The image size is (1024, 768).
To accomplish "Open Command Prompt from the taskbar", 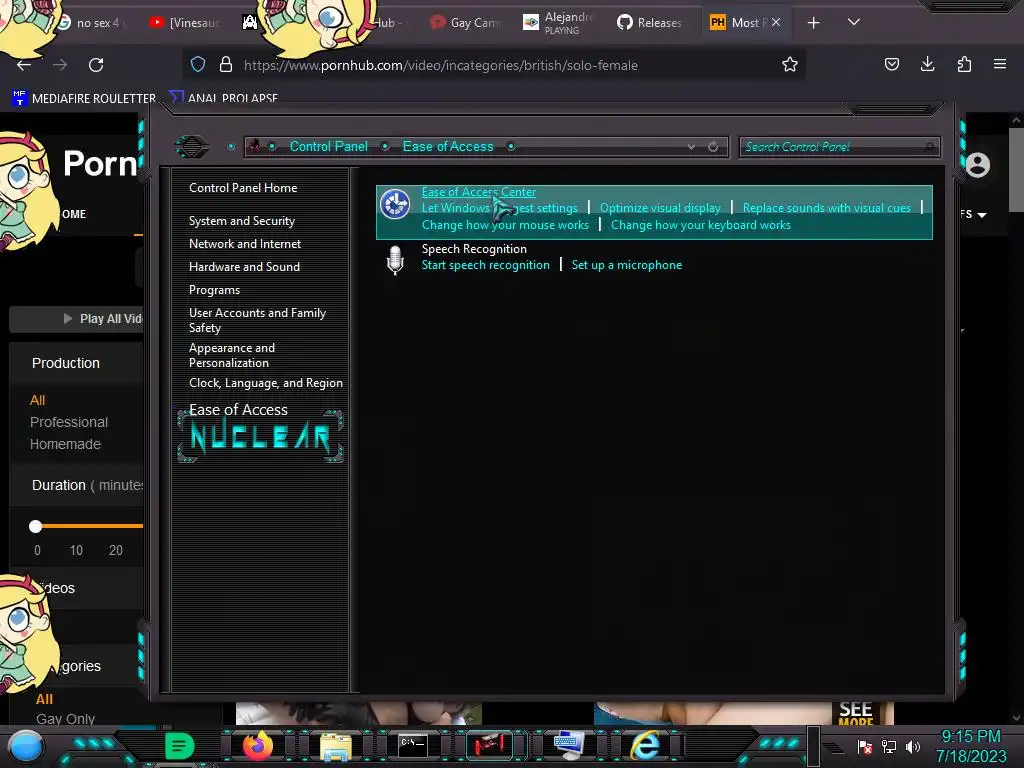I will (413, 745).
